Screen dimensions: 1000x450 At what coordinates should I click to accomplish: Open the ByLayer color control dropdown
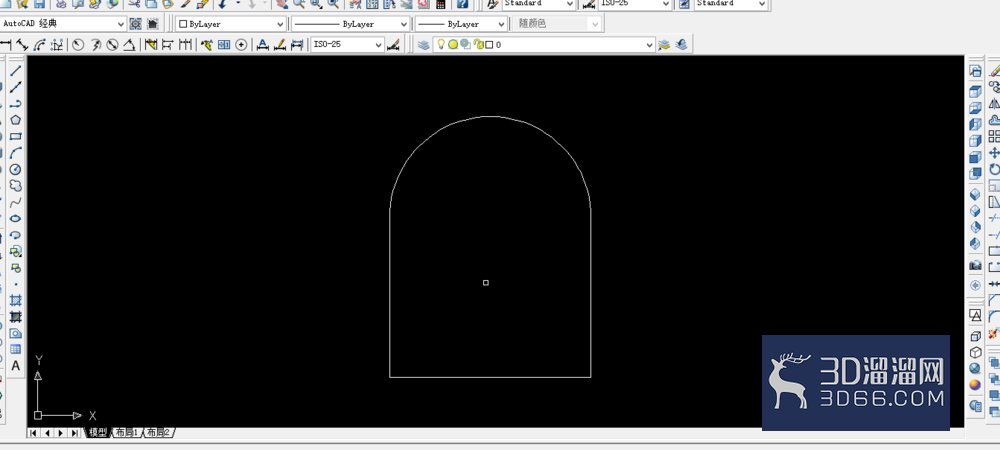[230, 24]
